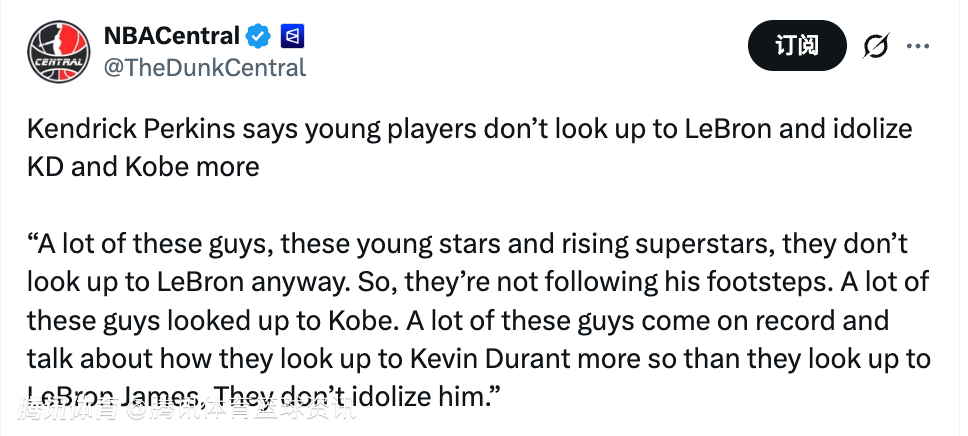Click the line starting "look up to LeBron anyway"
Viewport: 968px width, 436px height.
(x=470, y=281)
